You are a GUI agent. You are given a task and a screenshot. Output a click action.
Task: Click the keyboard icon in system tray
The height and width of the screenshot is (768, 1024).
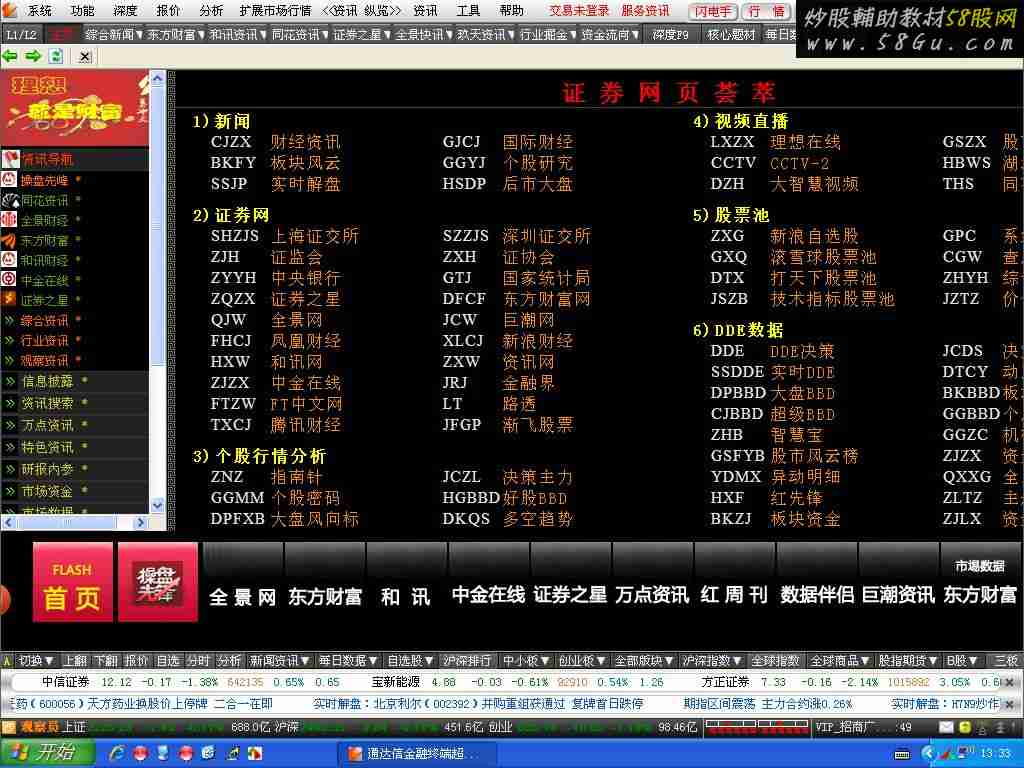point(902,754)
